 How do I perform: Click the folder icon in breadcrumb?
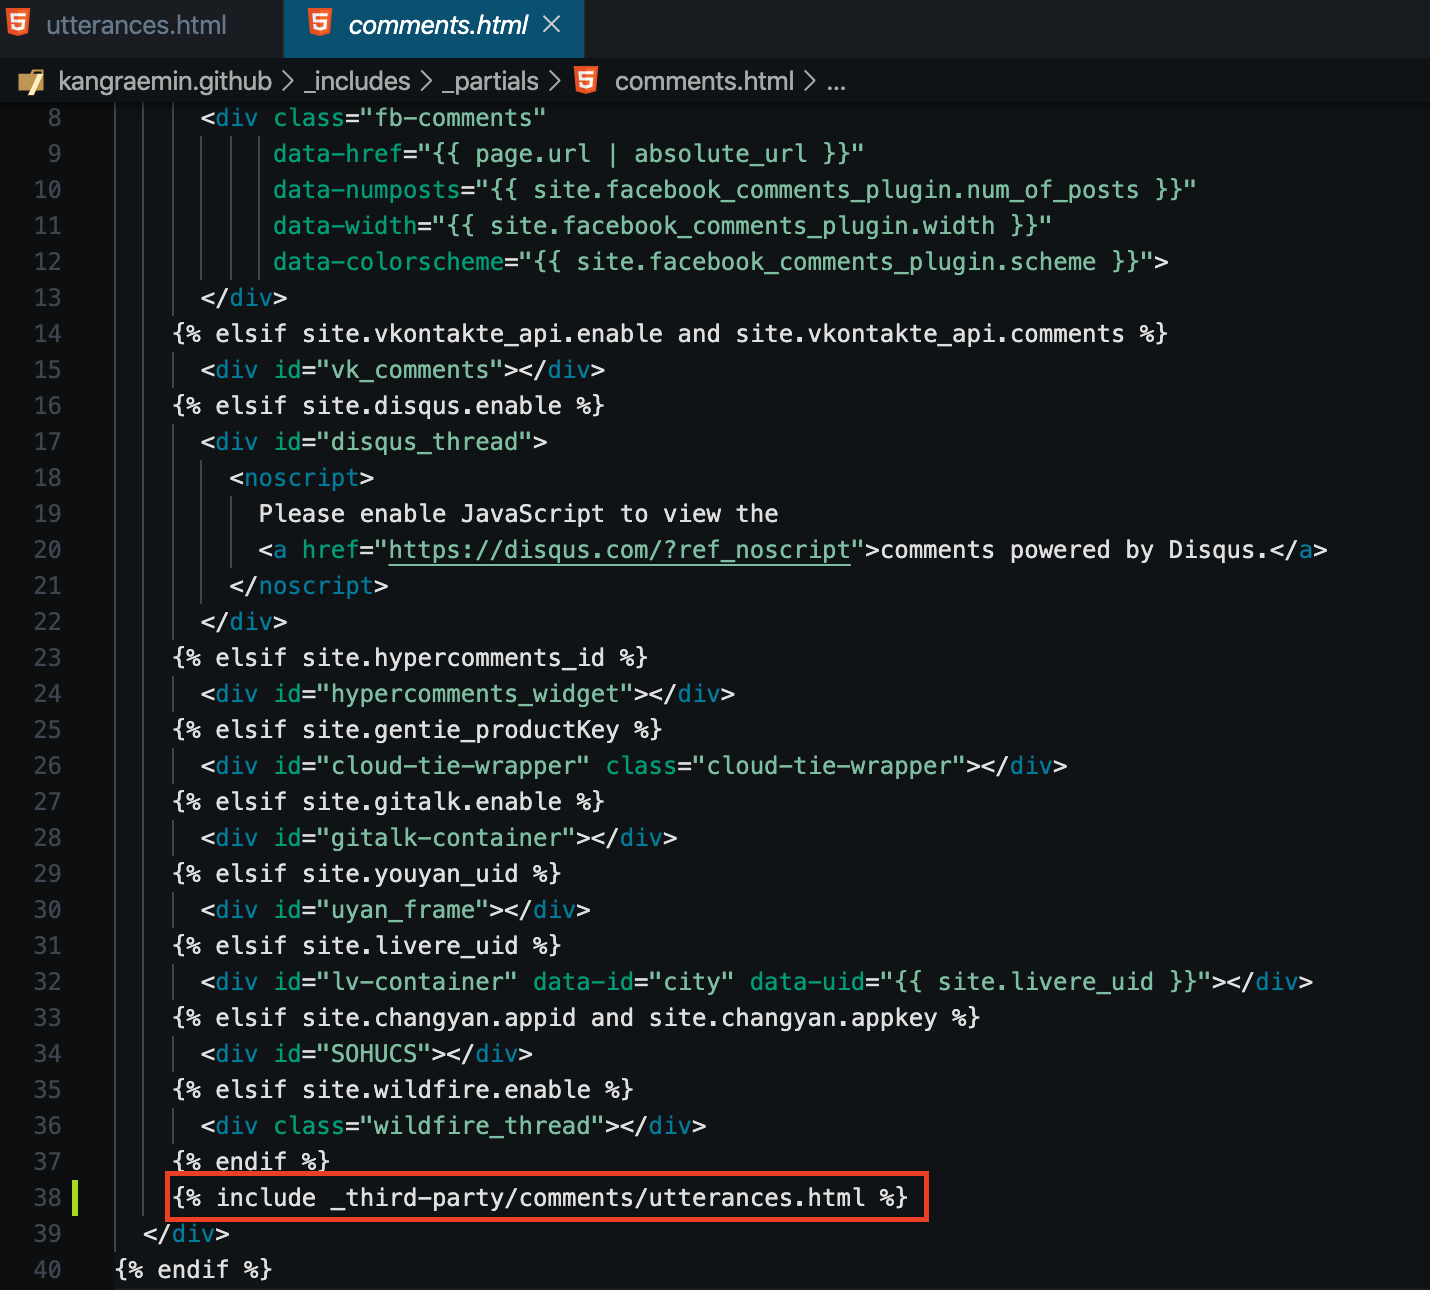(31, 82)
